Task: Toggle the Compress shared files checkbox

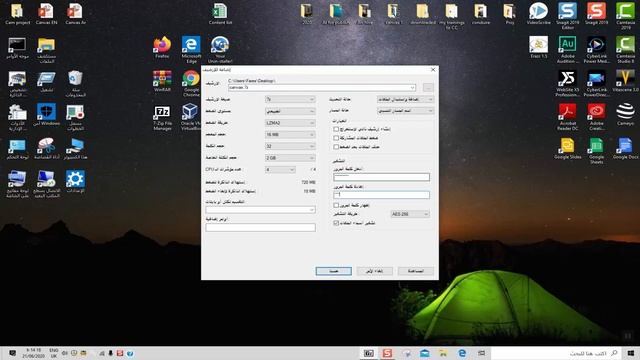Action: point(336,138)
